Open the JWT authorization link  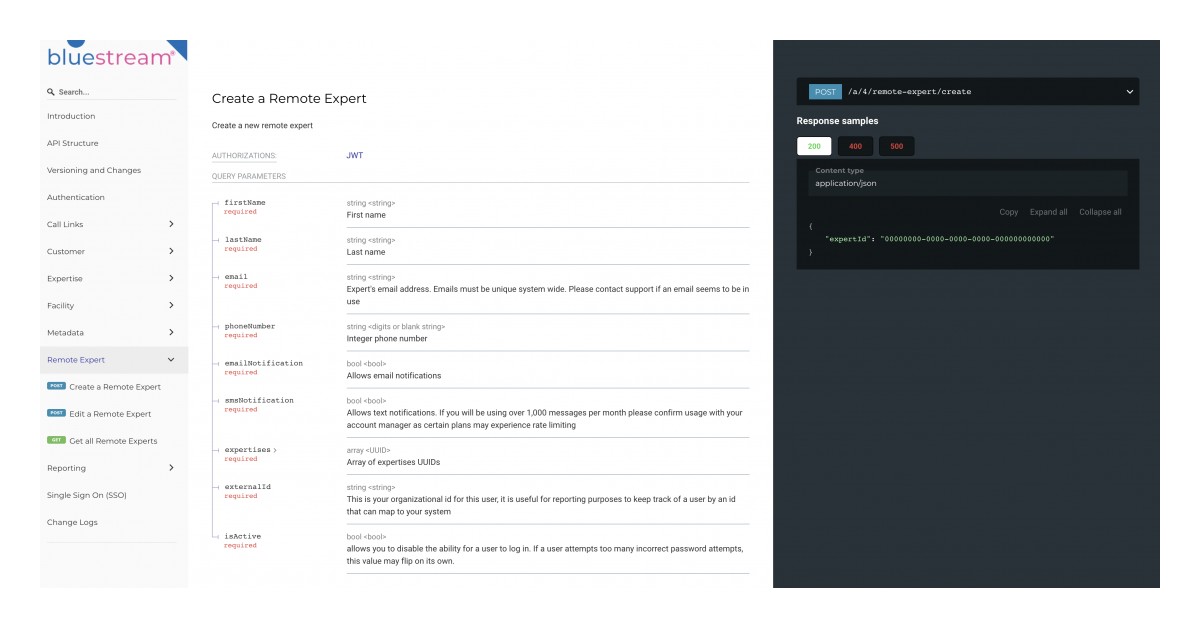click(x=353, y=155)
